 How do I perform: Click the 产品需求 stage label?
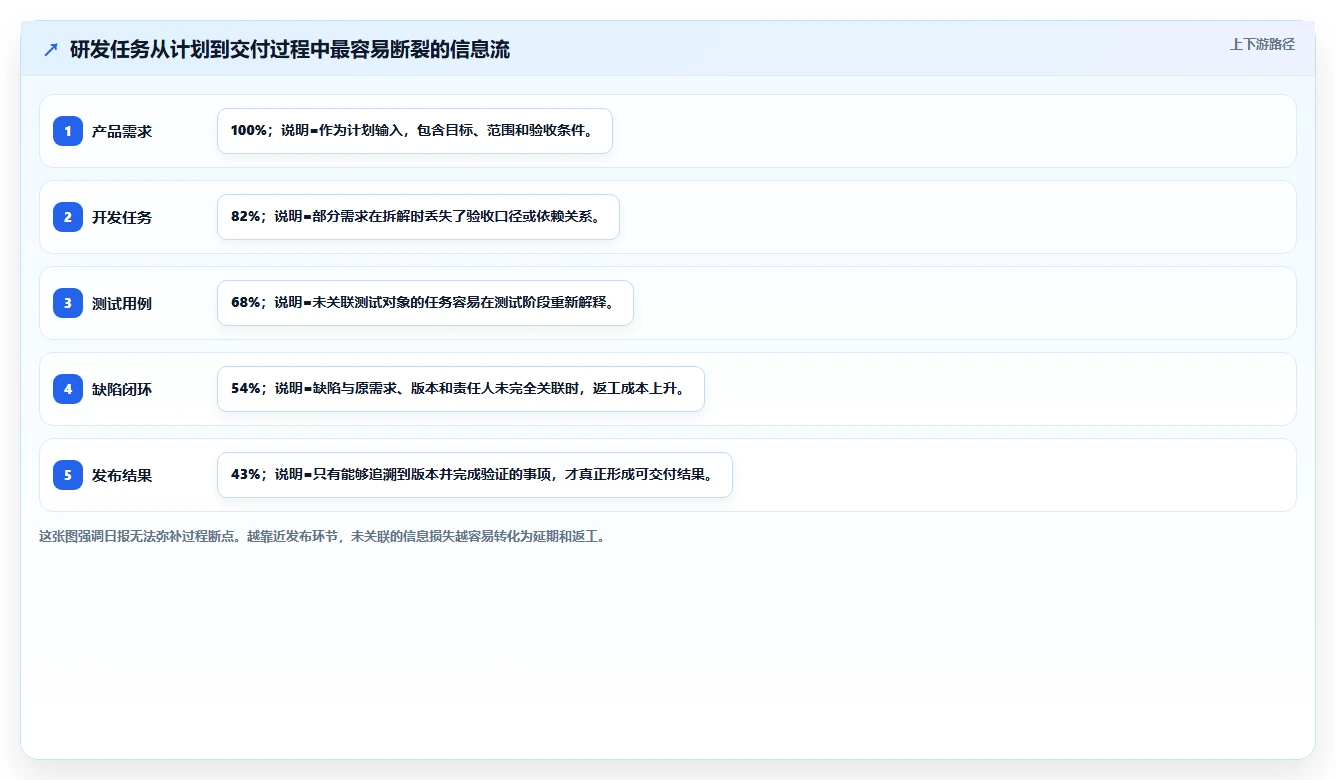tap(122, 131)
